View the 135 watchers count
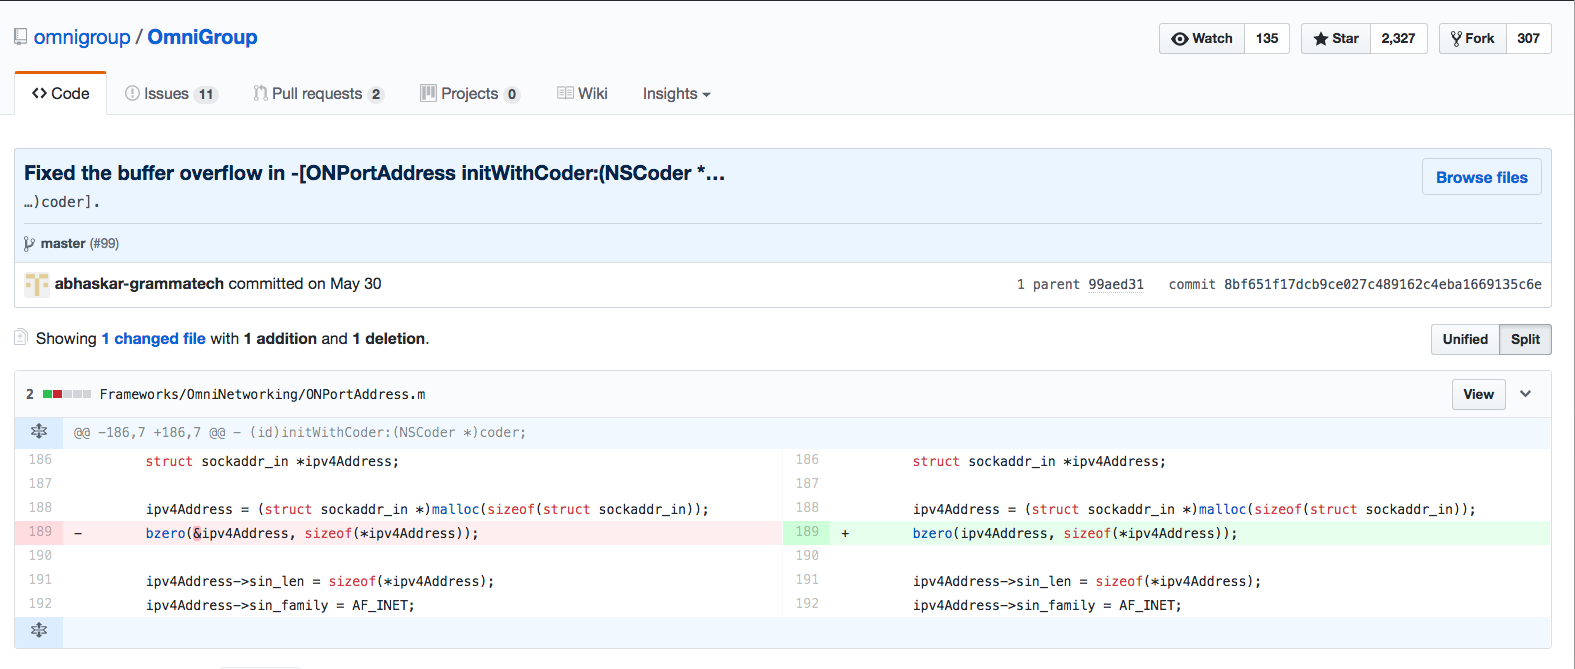This screenshot has height=669, width=1575. pyautogui.click(x=1267, y=38)
